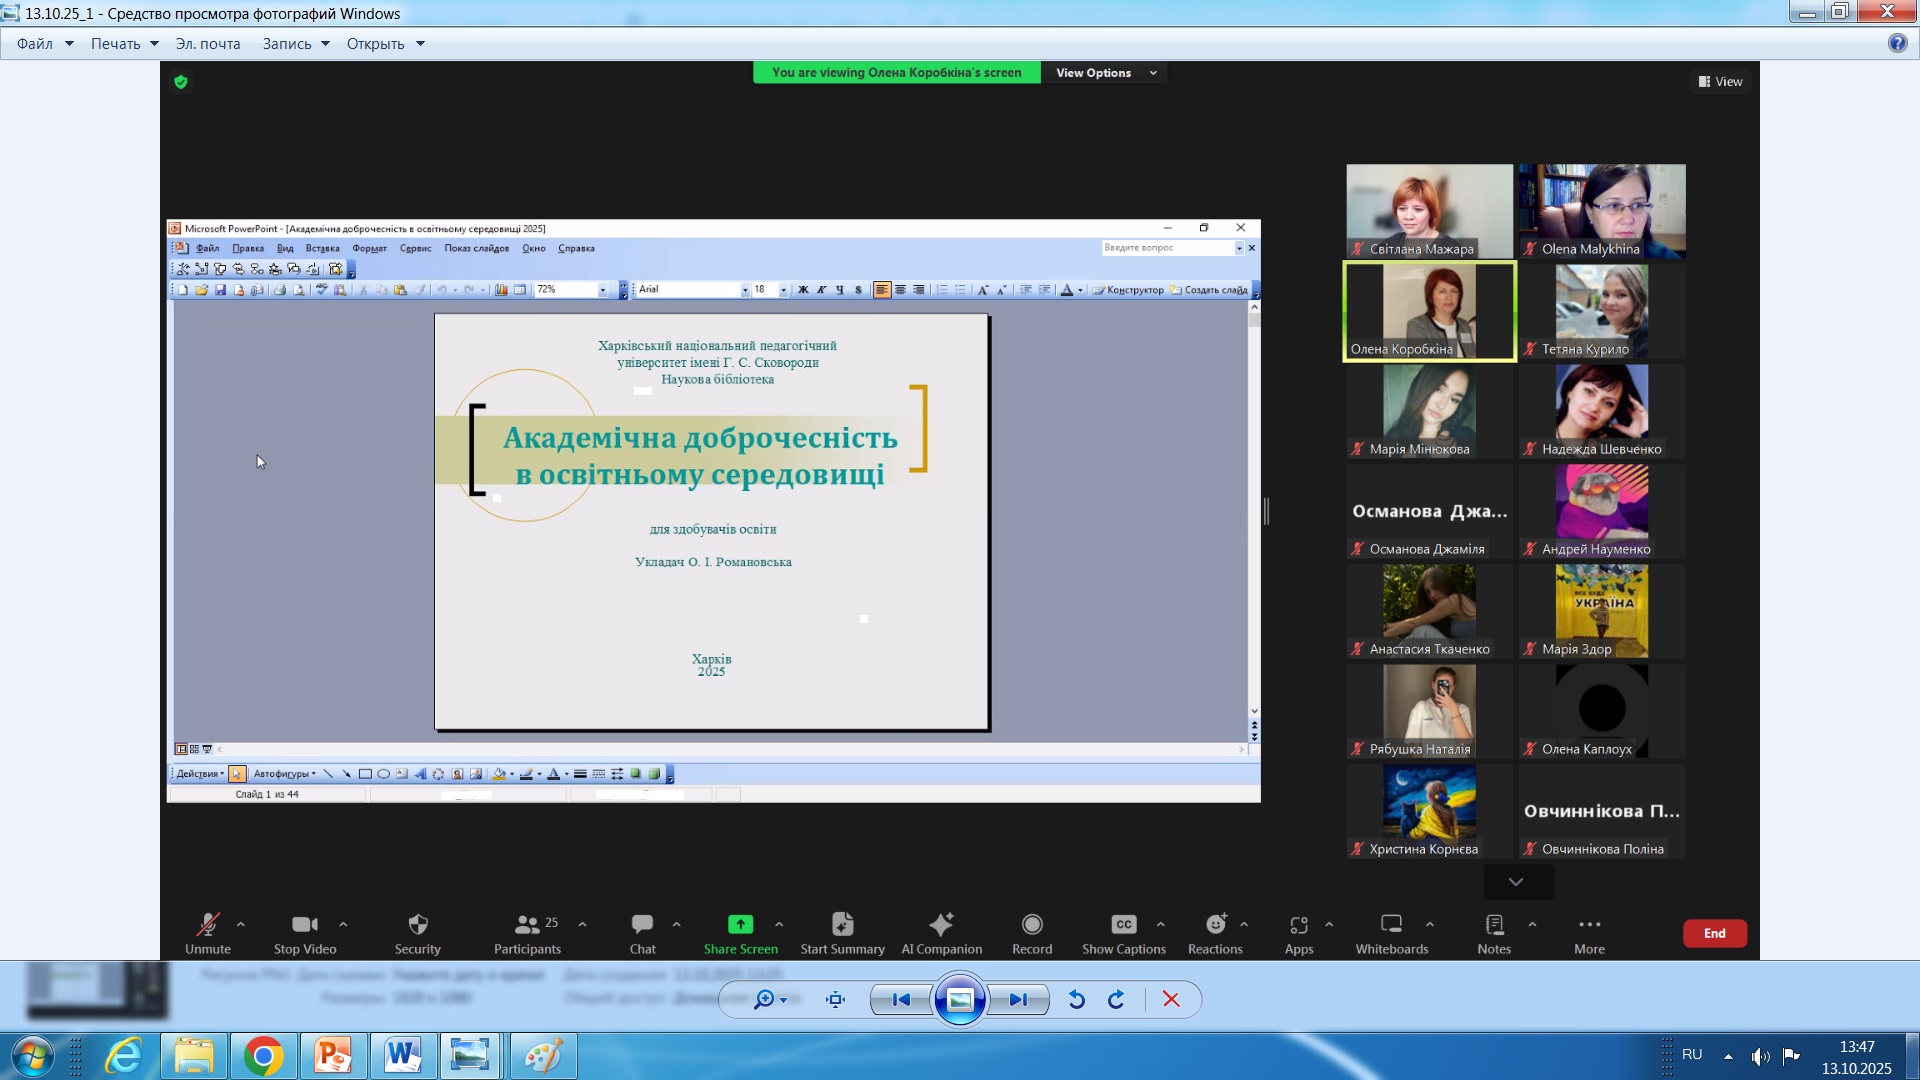Open the zoom magnifier dropdown

point(770,999)
